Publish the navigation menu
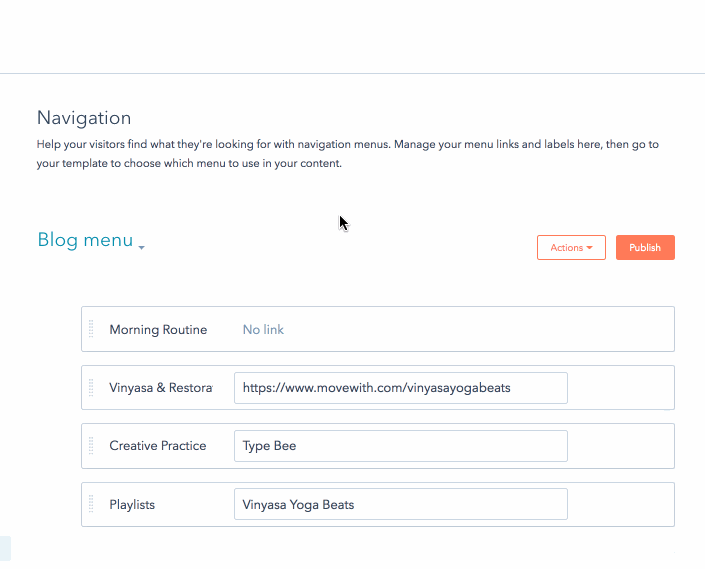Image resolution: width=705 pixels, height=569 pixels. (645, 248)
